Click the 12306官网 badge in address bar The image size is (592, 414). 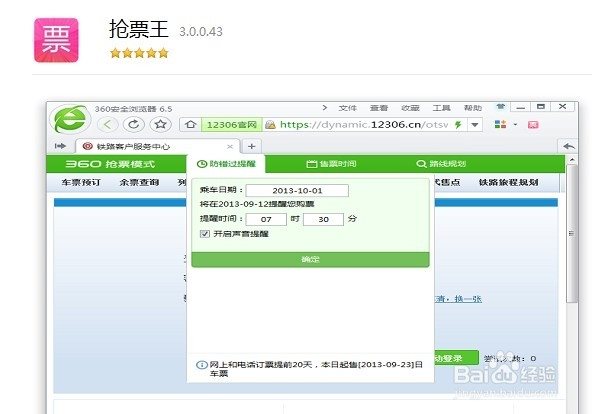[x=231, y=125]
